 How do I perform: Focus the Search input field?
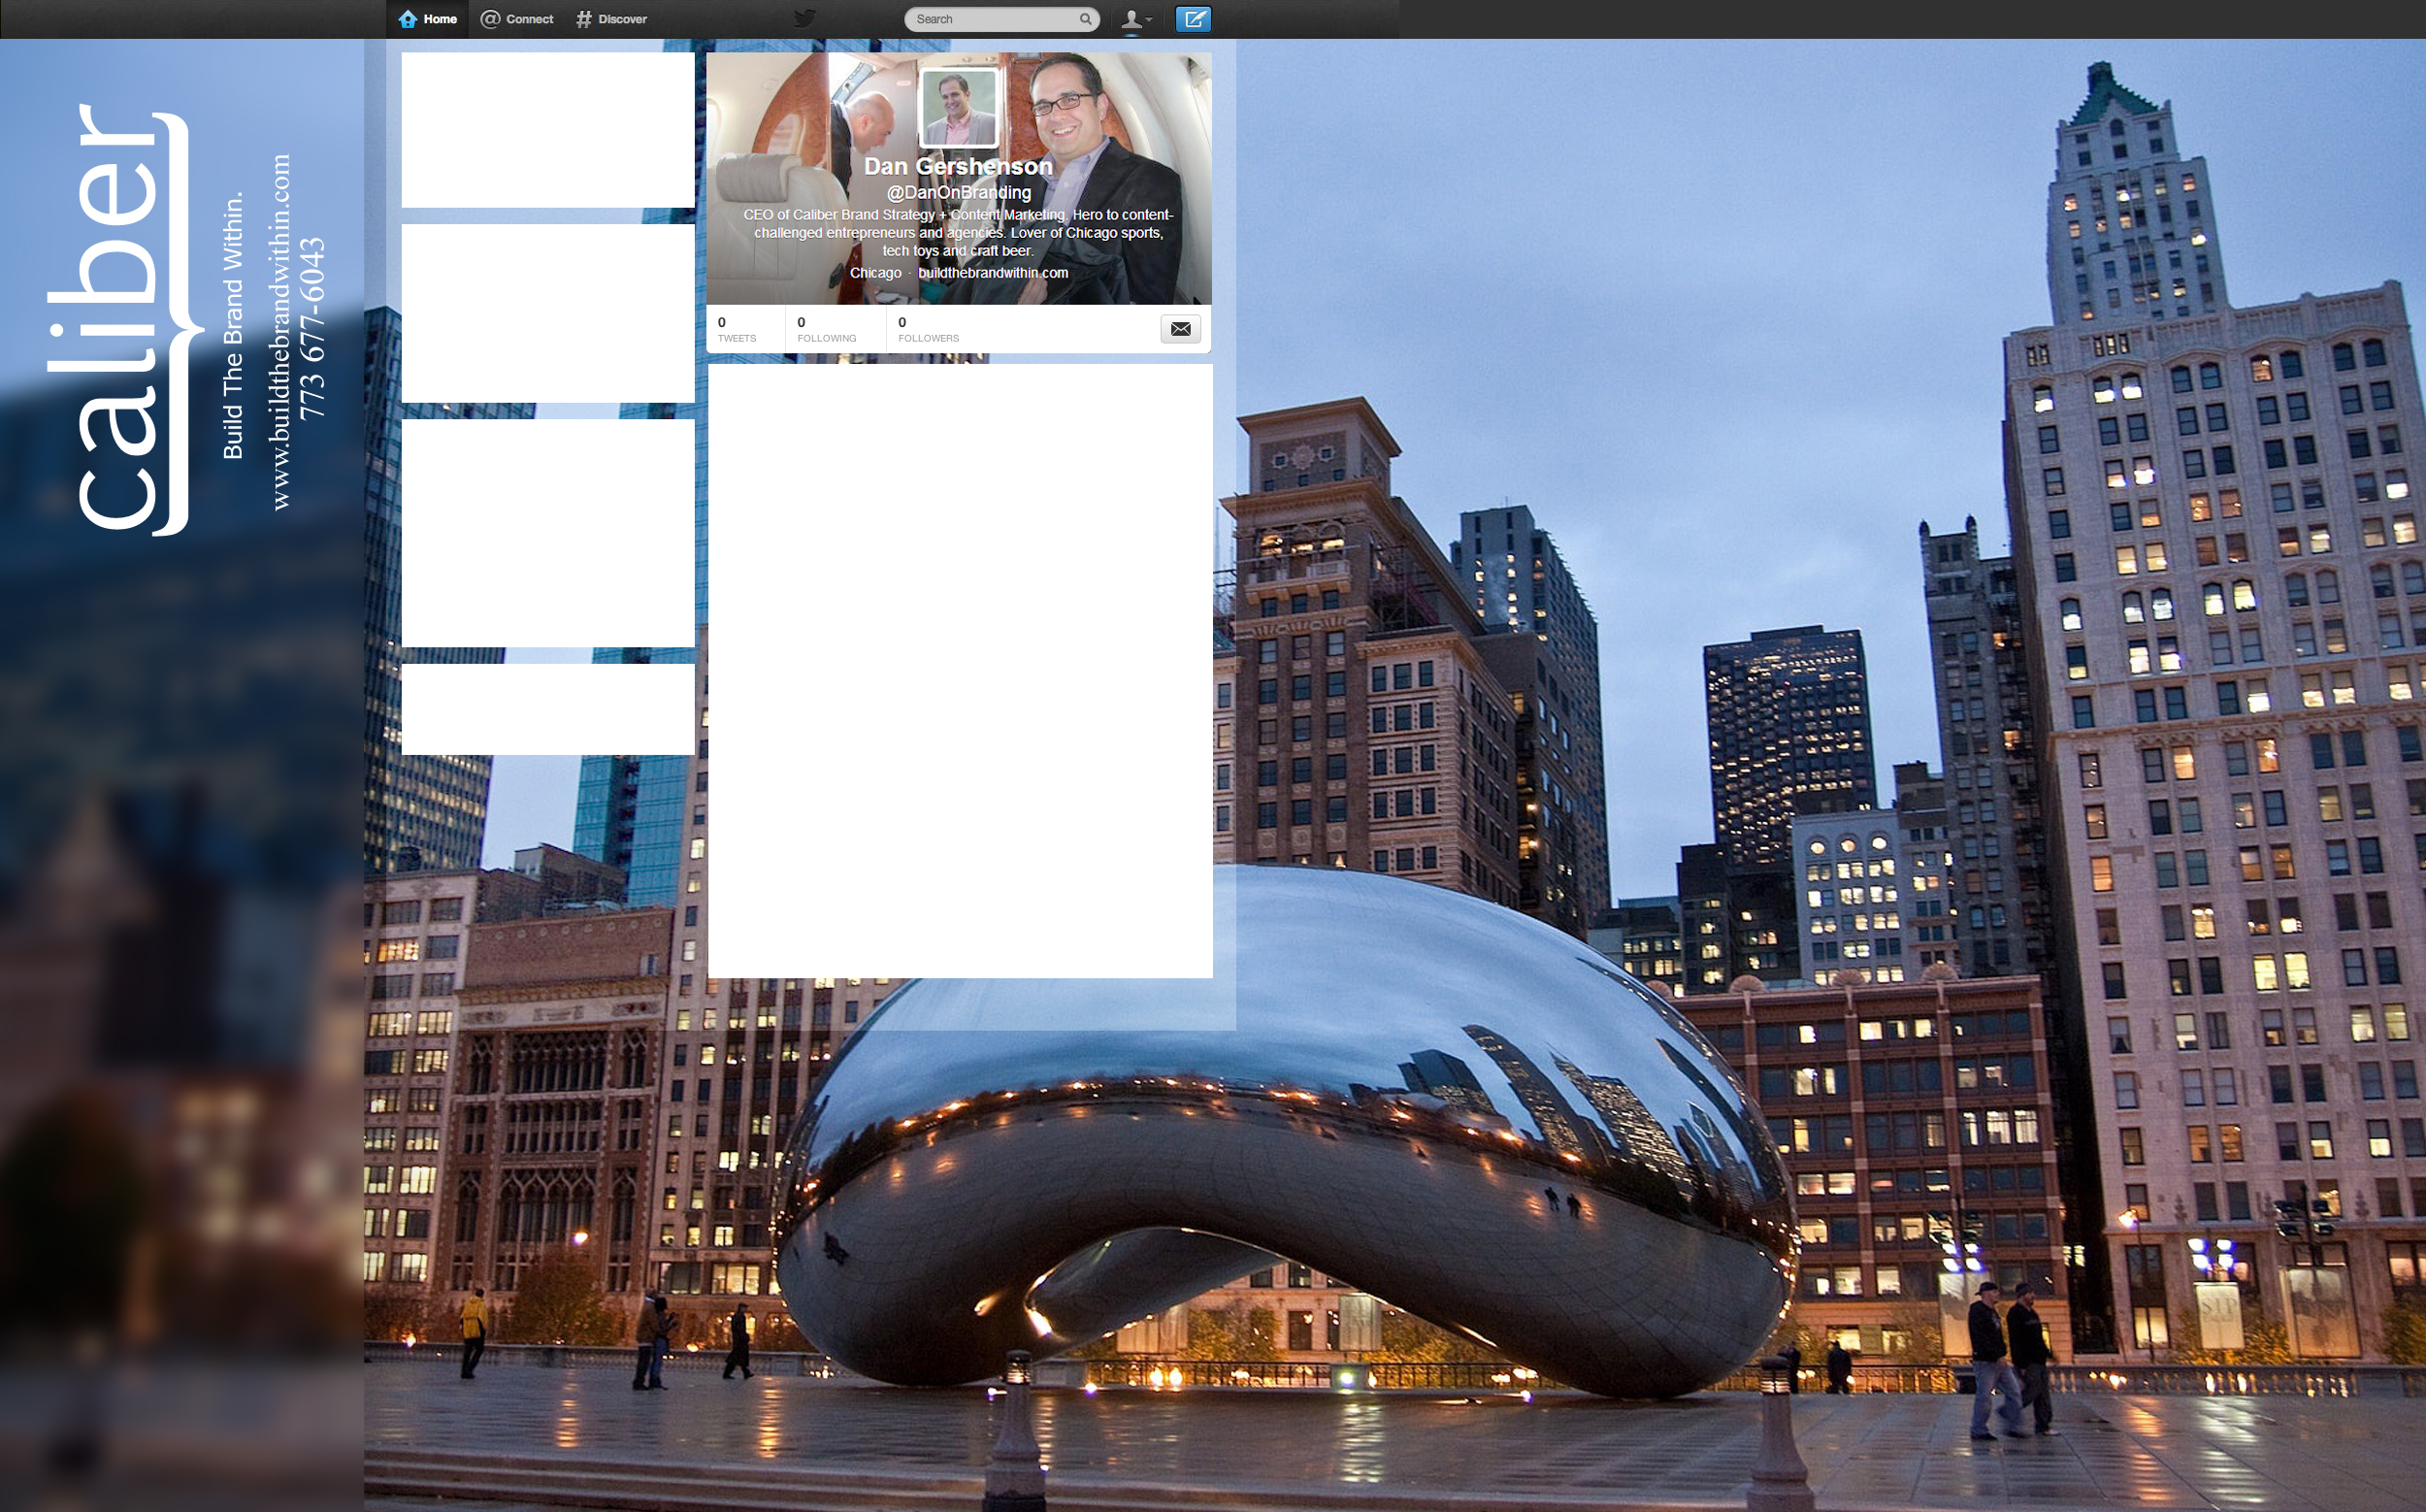click(x=992, y=19)
